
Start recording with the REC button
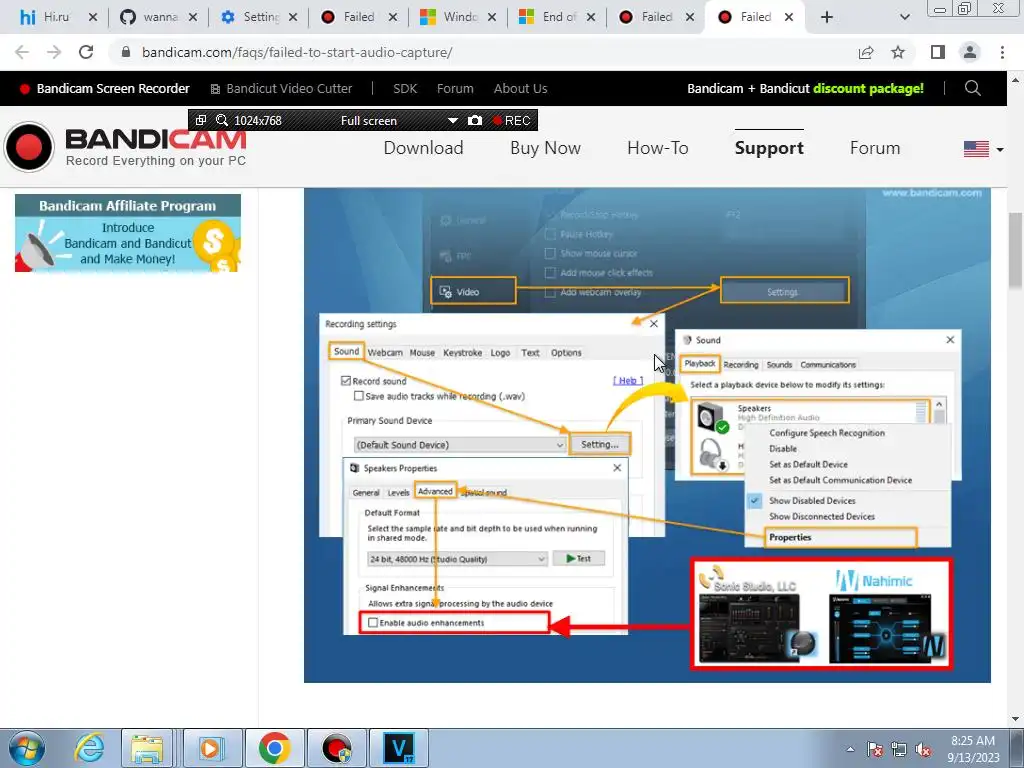[x=512, y=120]
